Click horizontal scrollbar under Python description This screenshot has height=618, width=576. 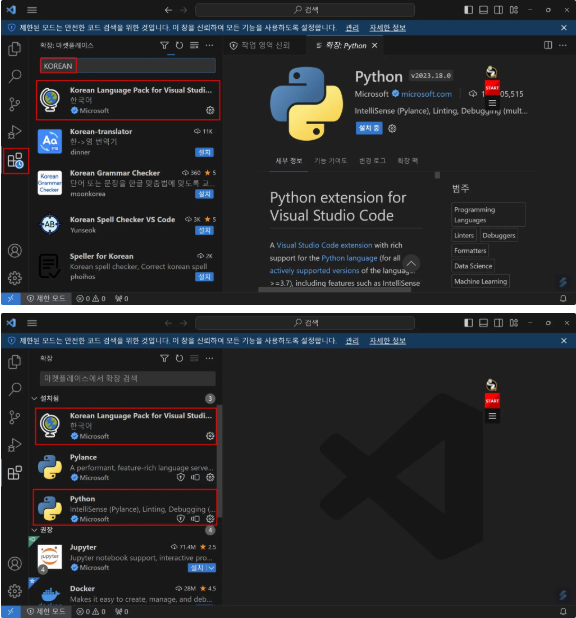334,290
